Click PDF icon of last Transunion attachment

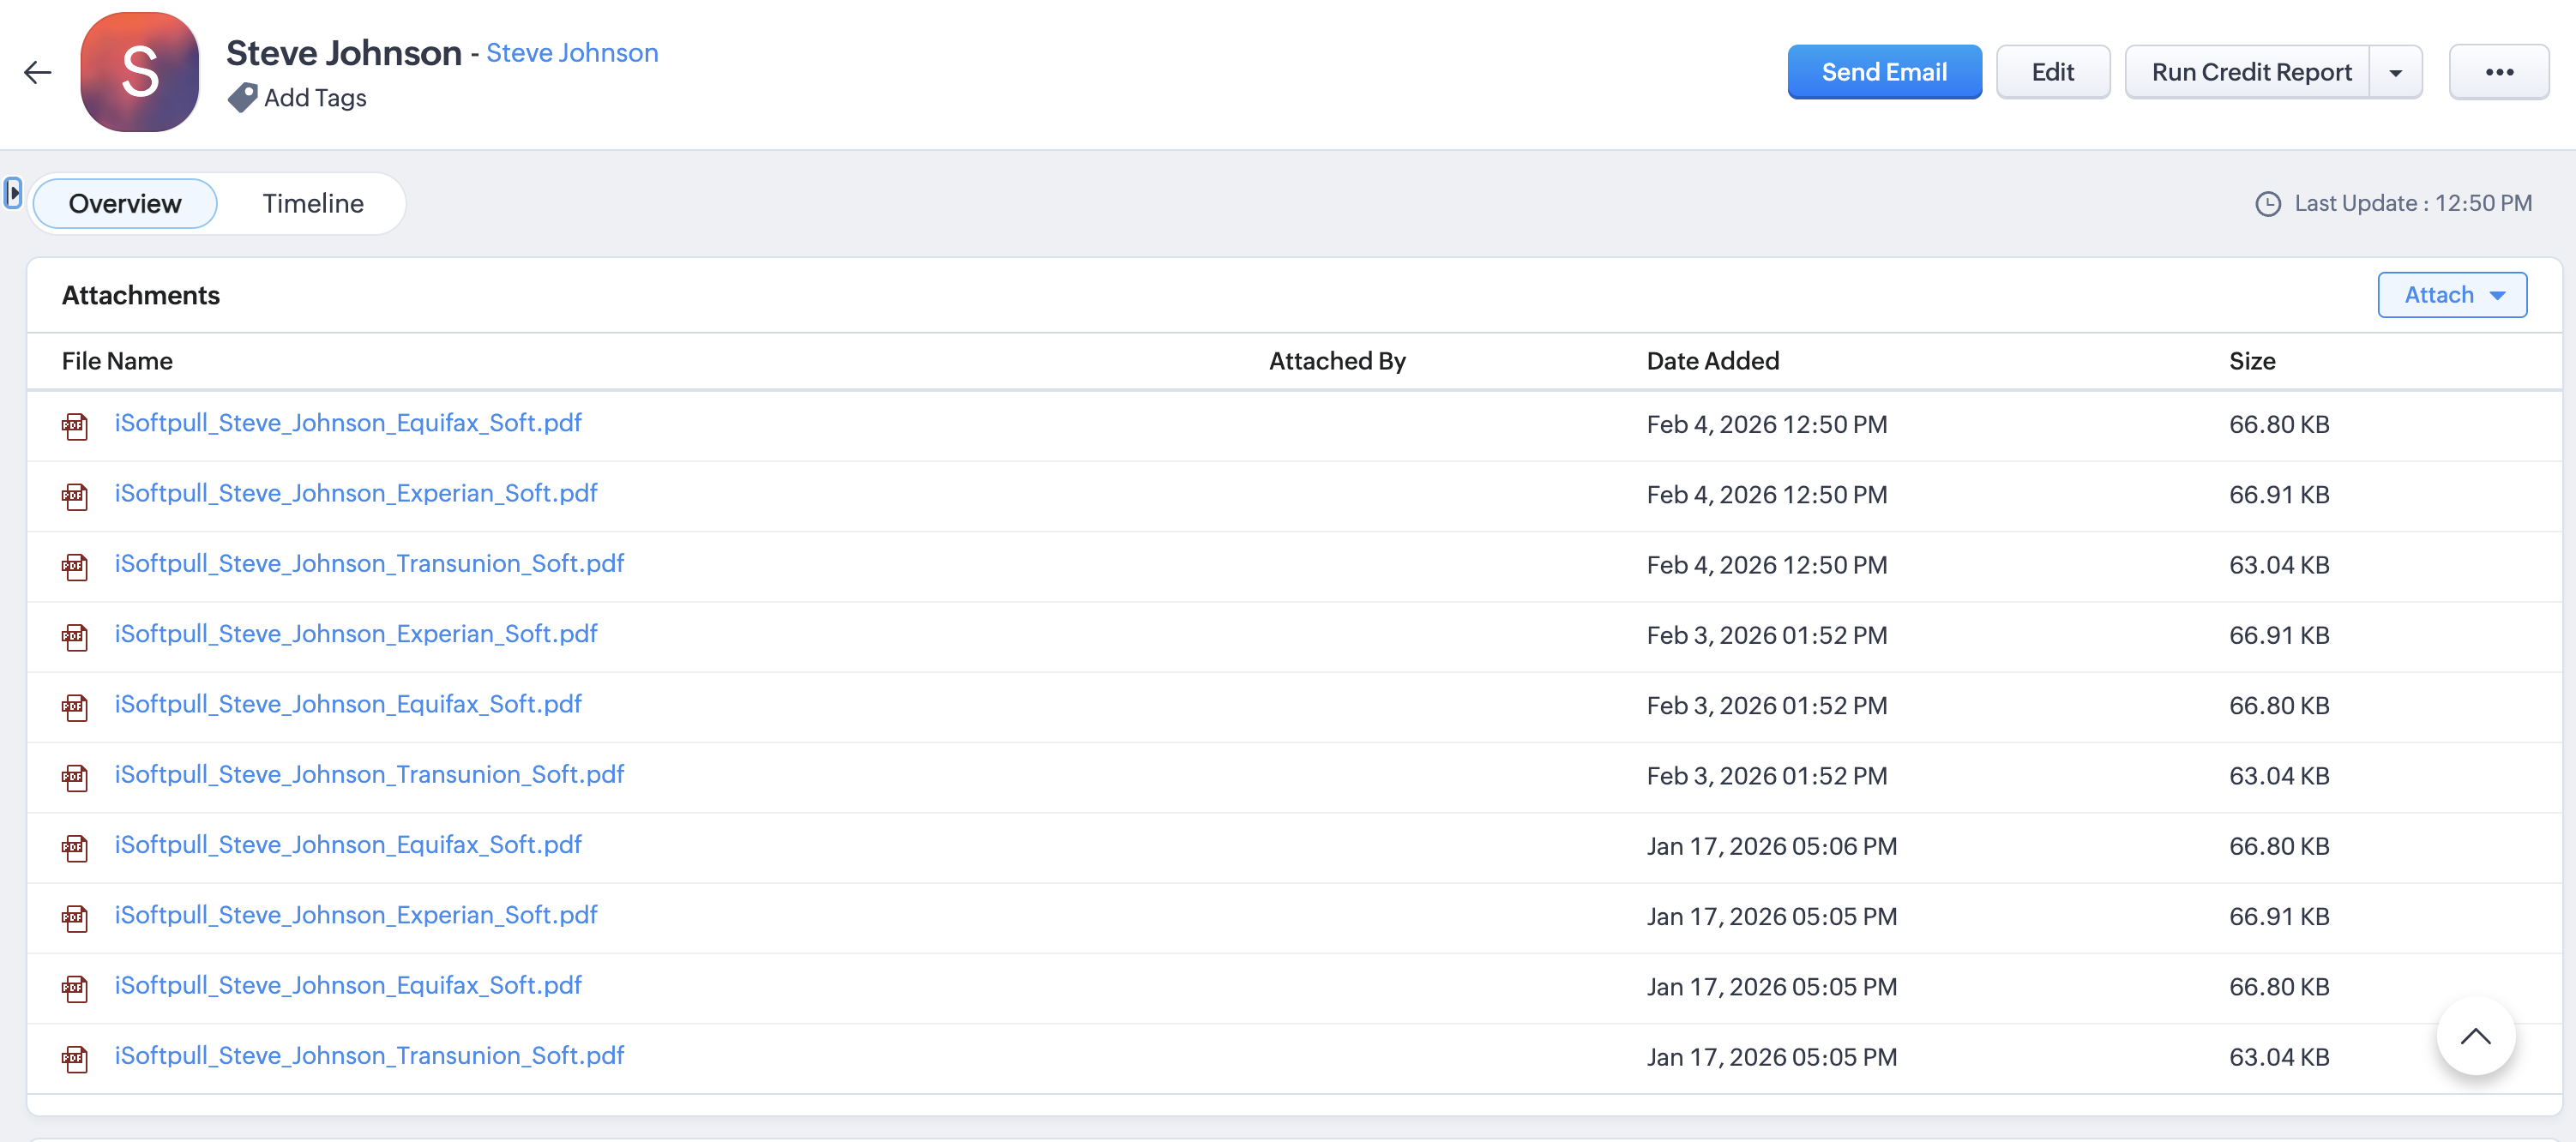click(x=75, y=1059)
